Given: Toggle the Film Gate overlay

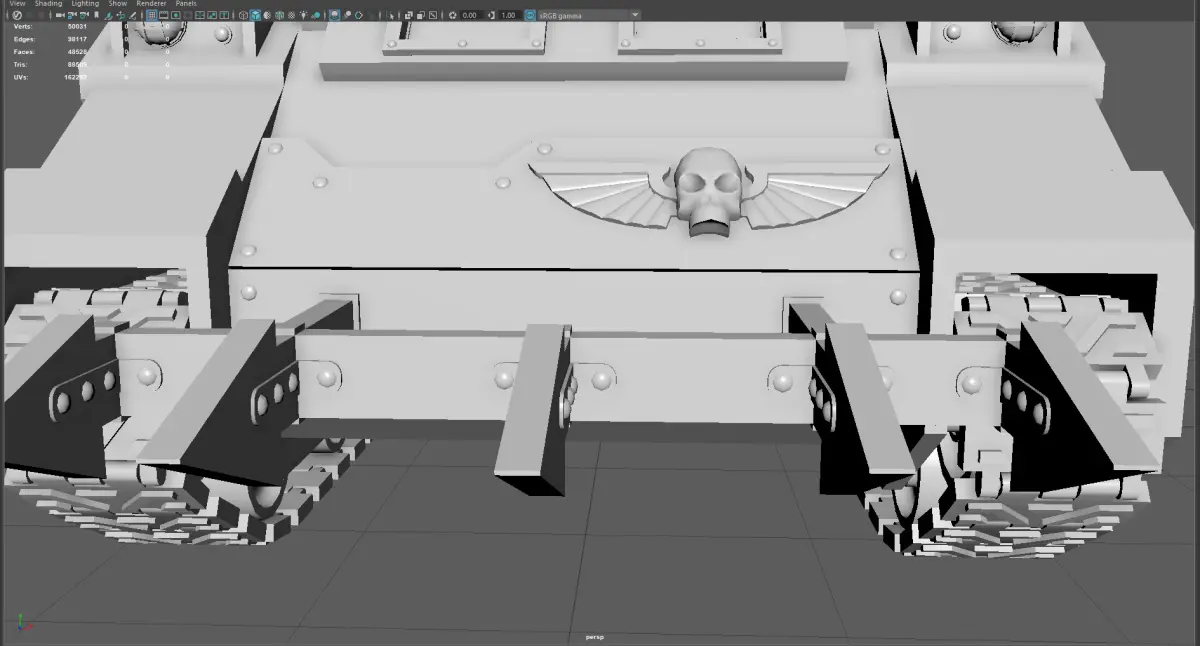Looking at the screenshot, I should [x=164, y=15].
